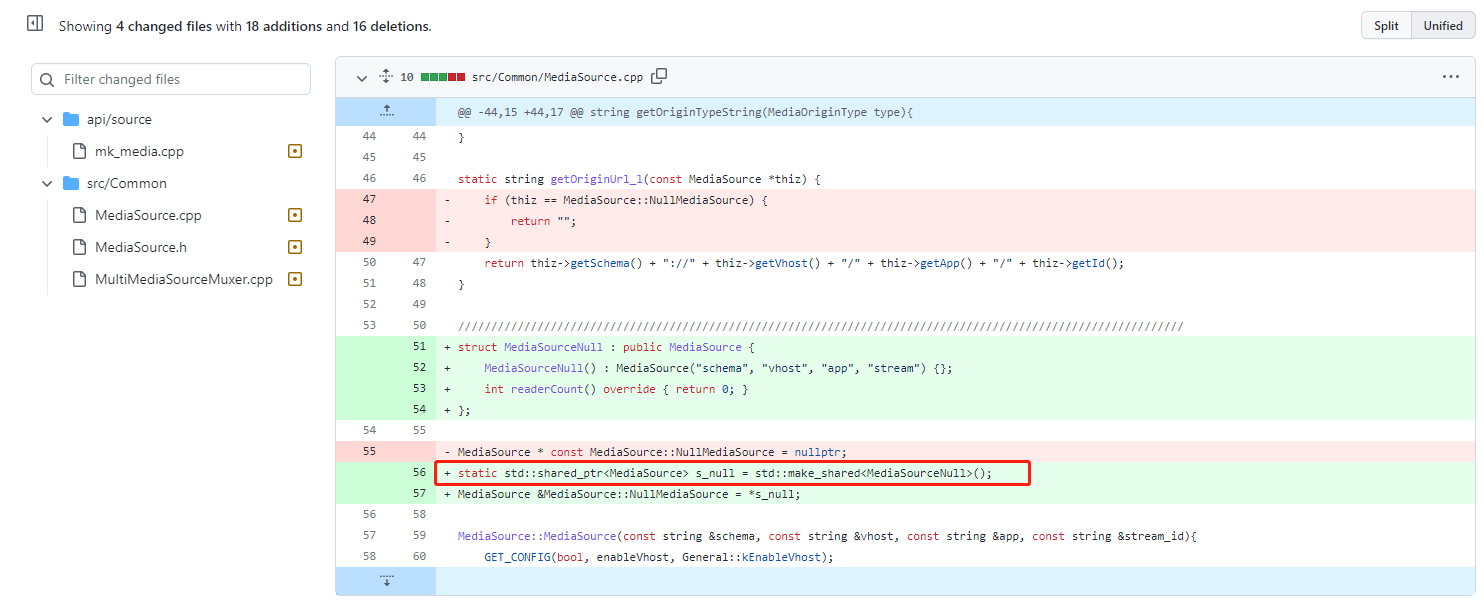Screen dimensions: 1484x610
Task: Click the modified marker beside mk_media.cpp
Action: point(294,150)
